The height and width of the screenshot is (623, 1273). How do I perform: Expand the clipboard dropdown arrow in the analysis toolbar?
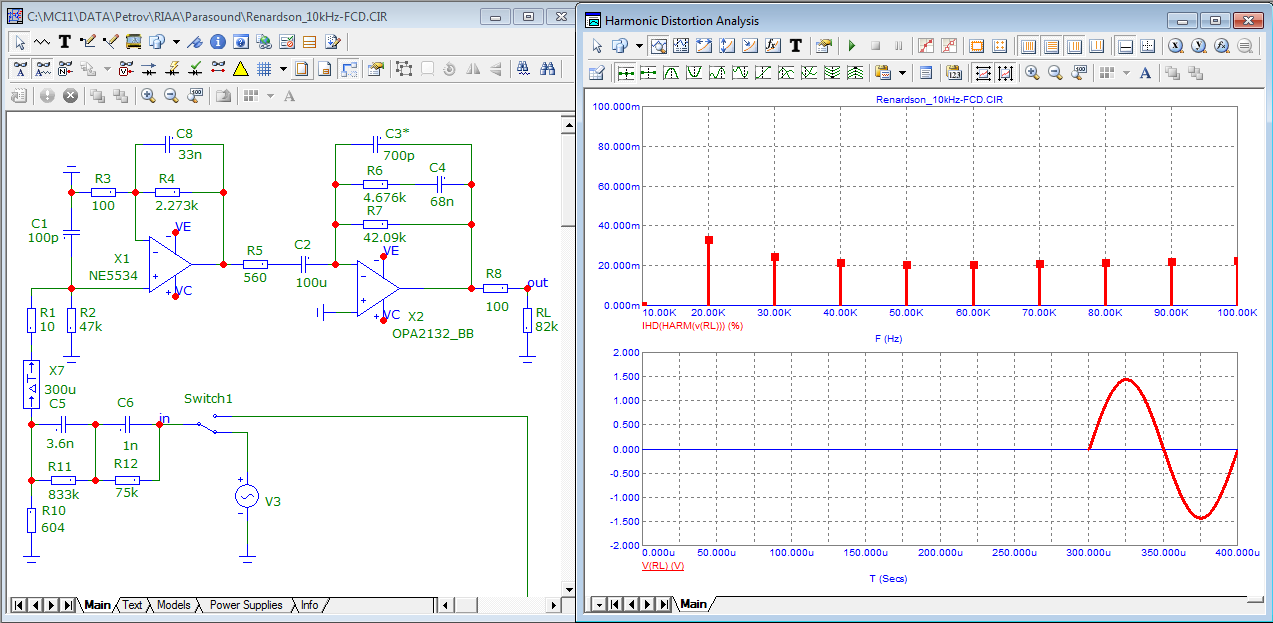point(903,73)
